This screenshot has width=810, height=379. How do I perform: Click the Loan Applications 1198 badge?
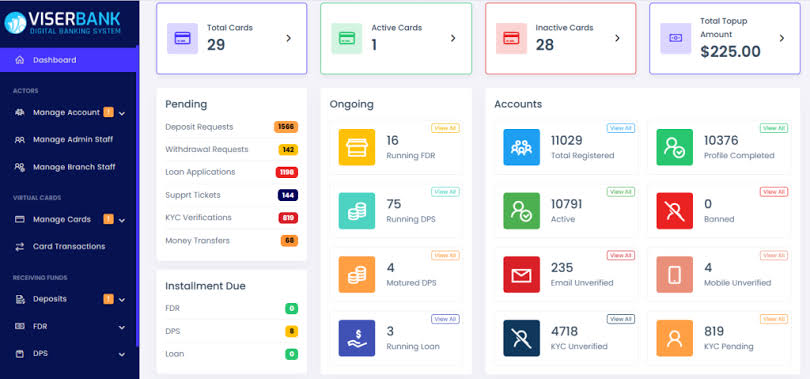pyautogui.click(x=287, y=172)
